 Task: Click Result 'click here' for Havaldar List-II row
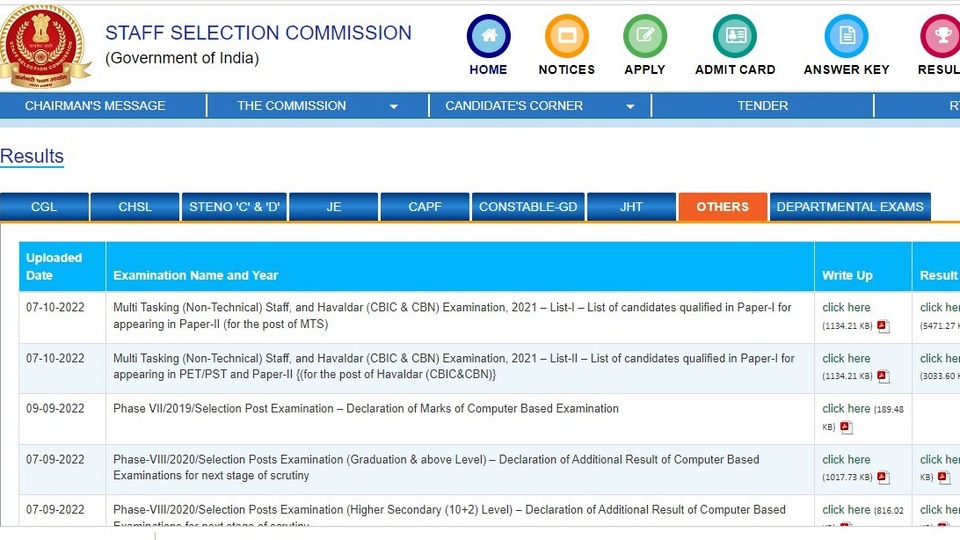pyautogui.click(x=940, y=358)
